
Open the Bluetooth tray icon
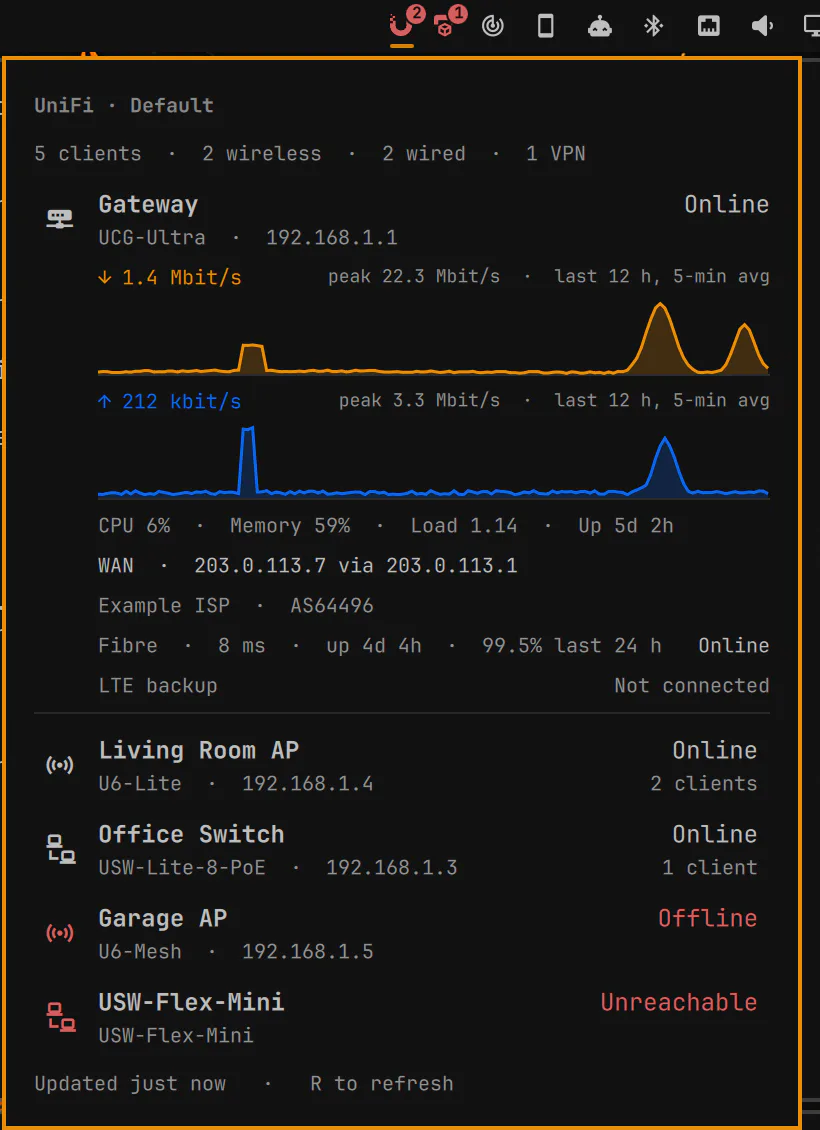654,27
